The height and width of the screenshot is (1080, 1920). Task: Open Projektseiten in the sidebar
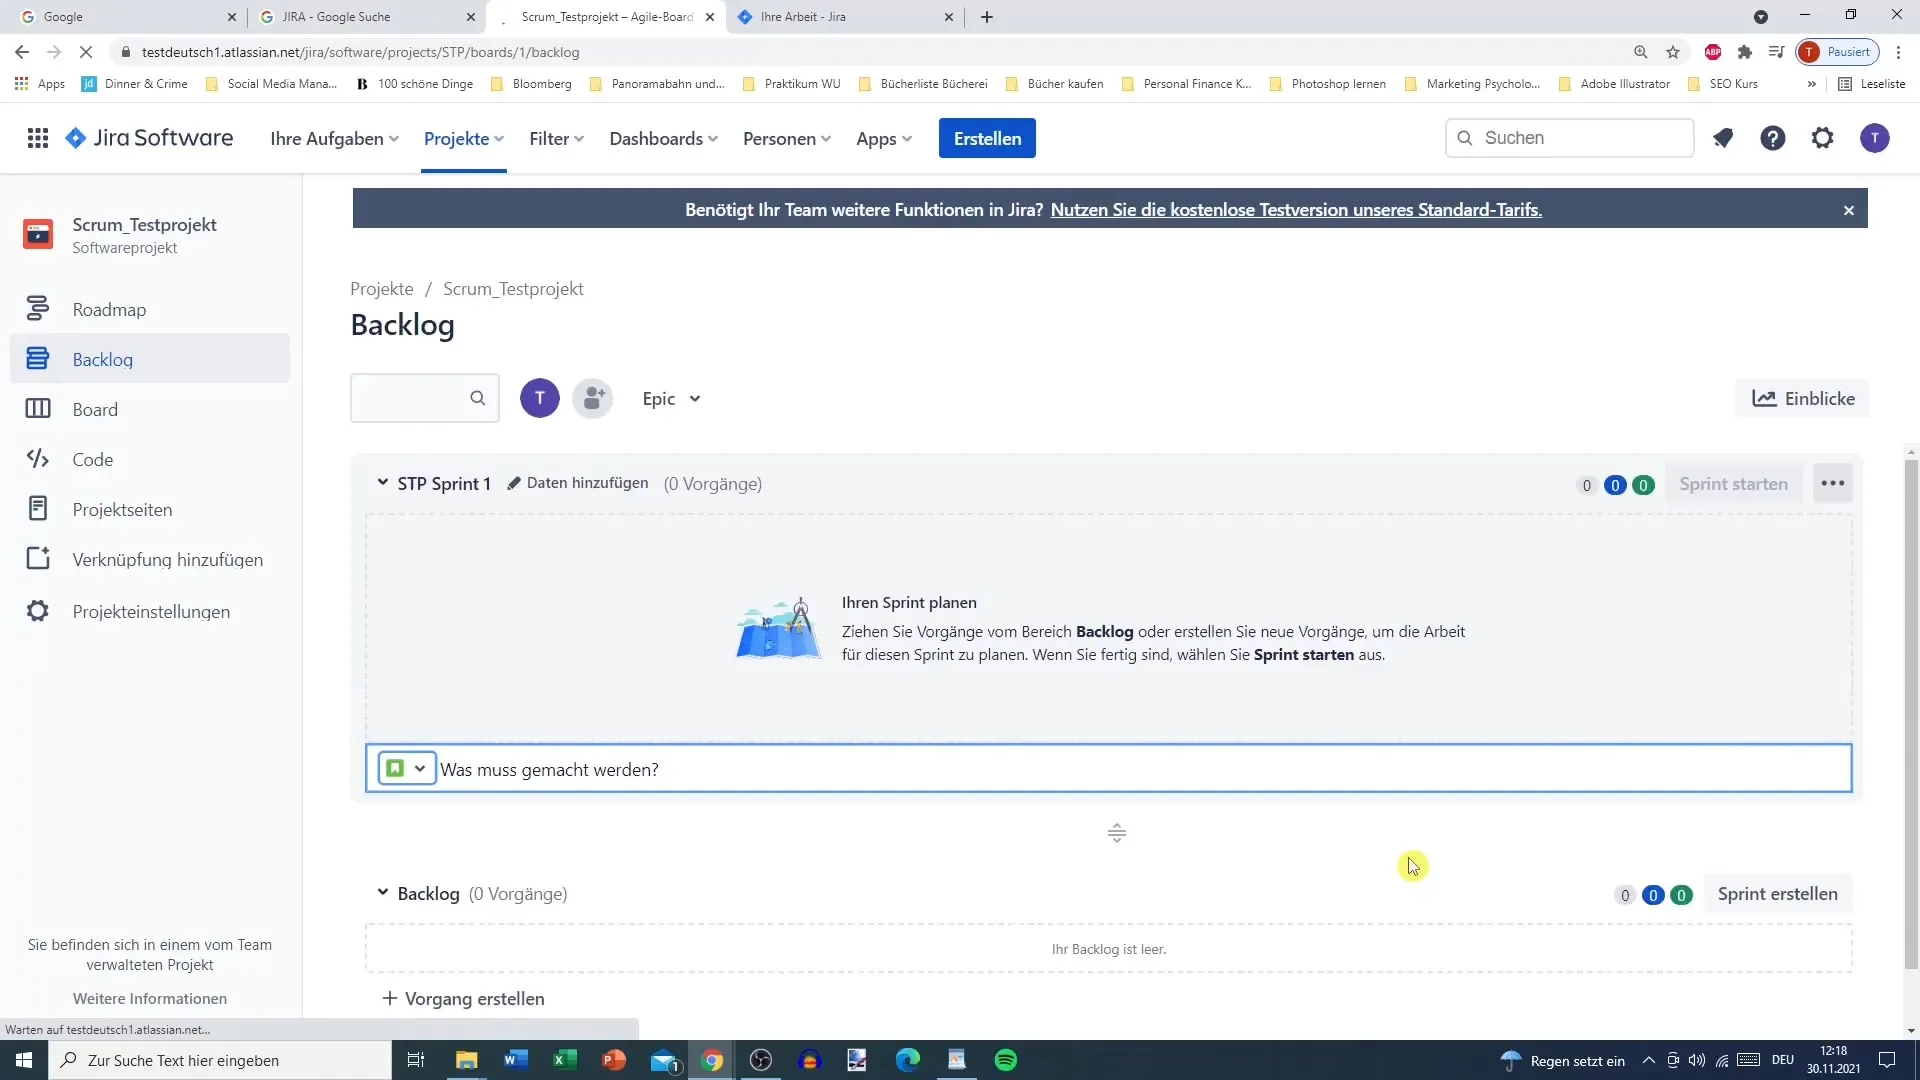(x=150, y=509)
